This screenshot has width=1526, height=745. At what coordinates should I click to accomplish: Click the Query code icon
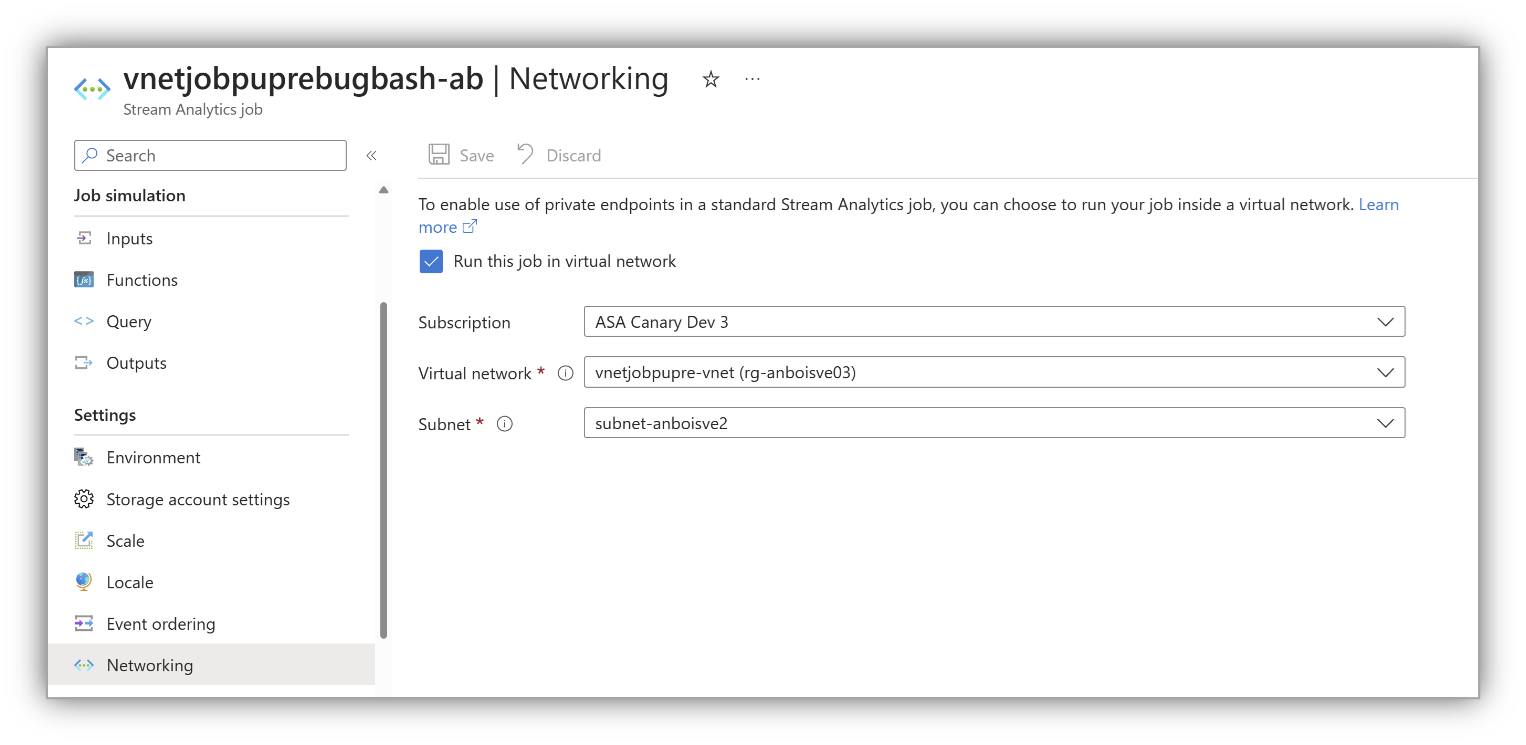click(x=85, y=321)
